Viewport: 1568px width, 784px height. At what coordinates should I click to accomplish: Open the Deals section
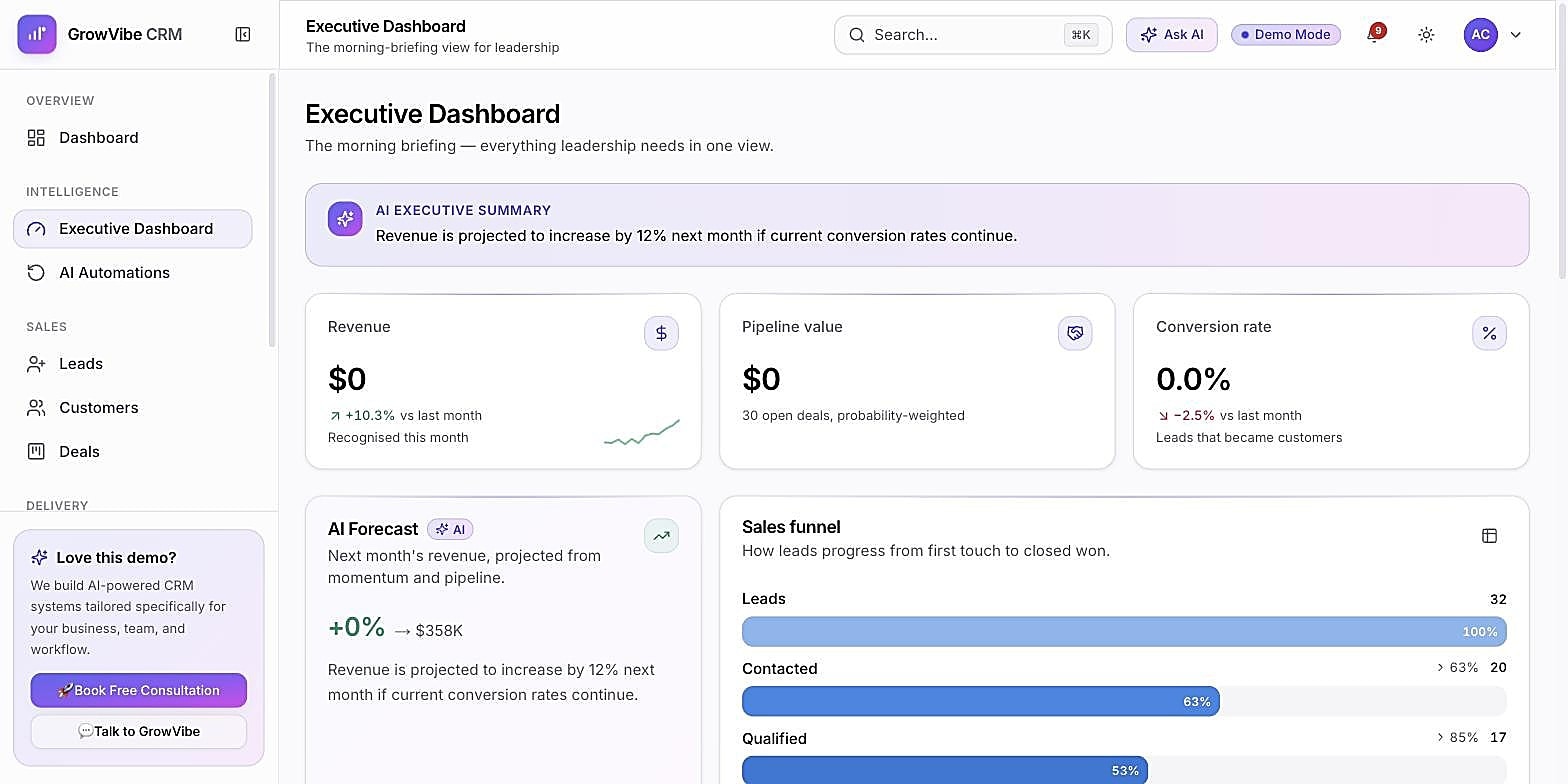pyautogui.click(x=133, y=452)
